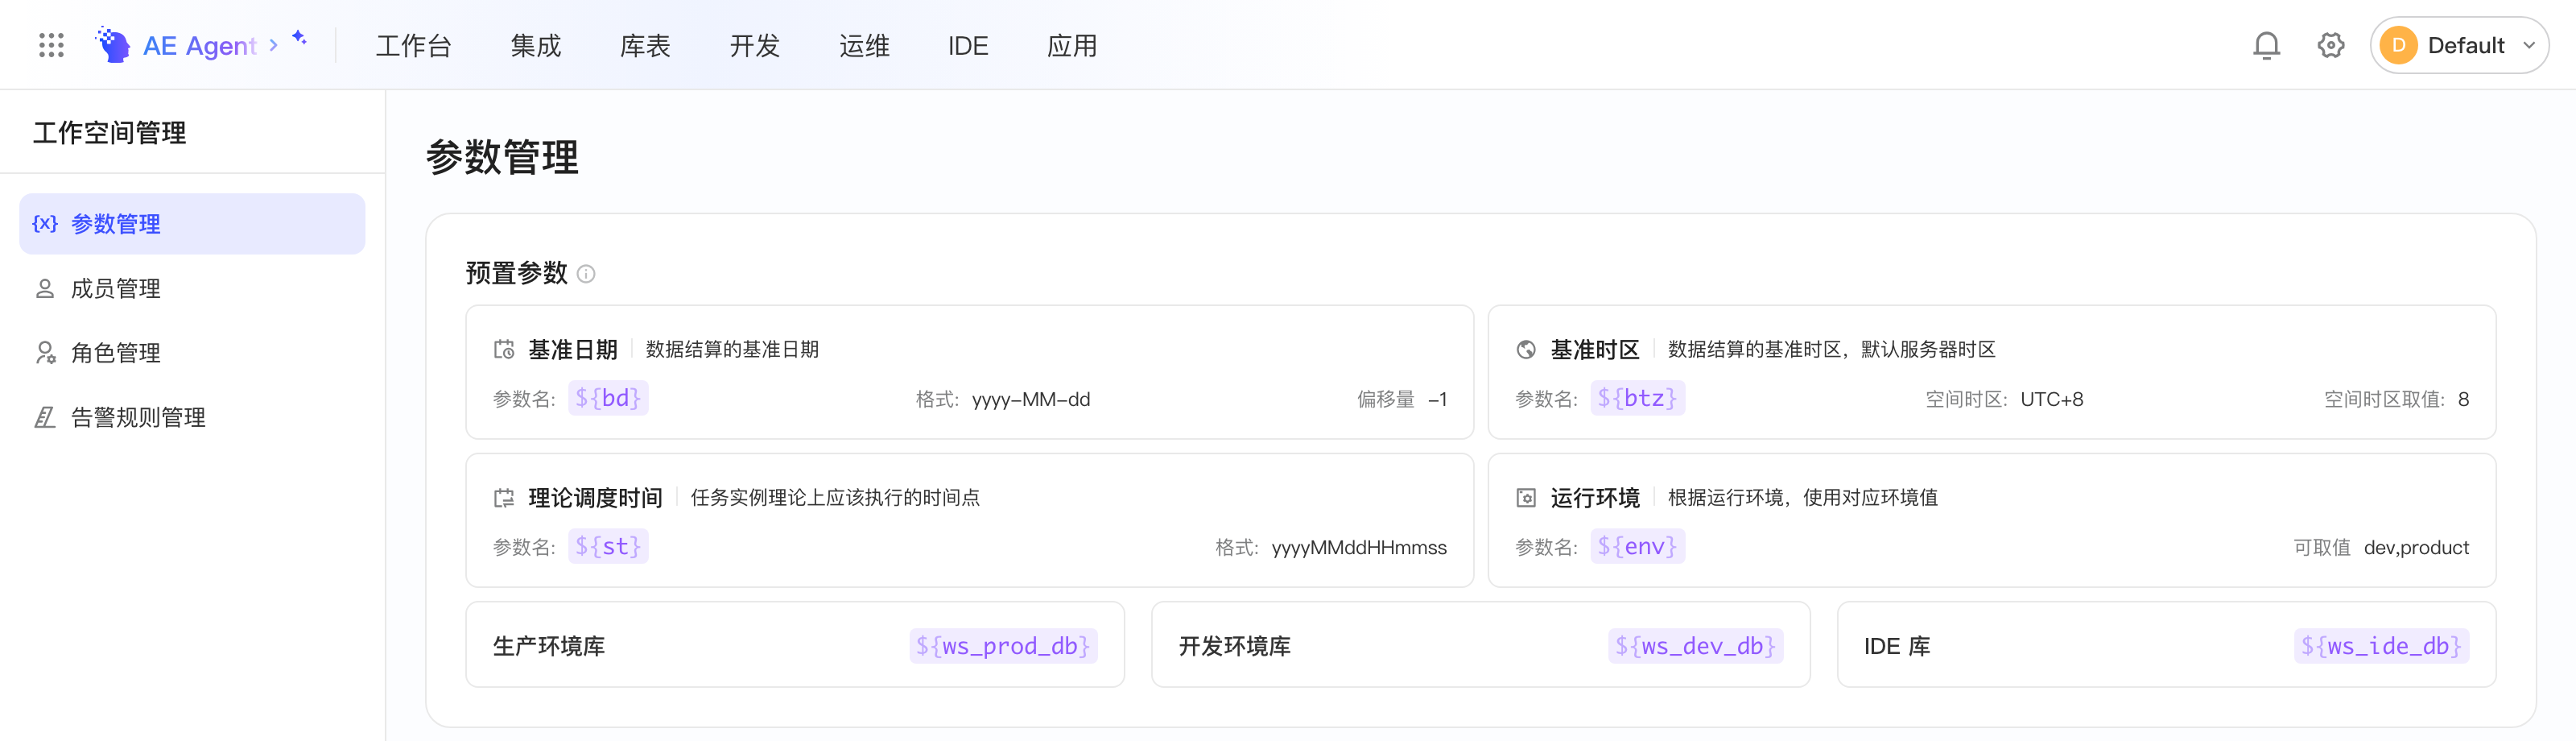Screen dimensions: 2576x741
Task: Click the ${bd} parameter tag
Action: click(608, 398)
